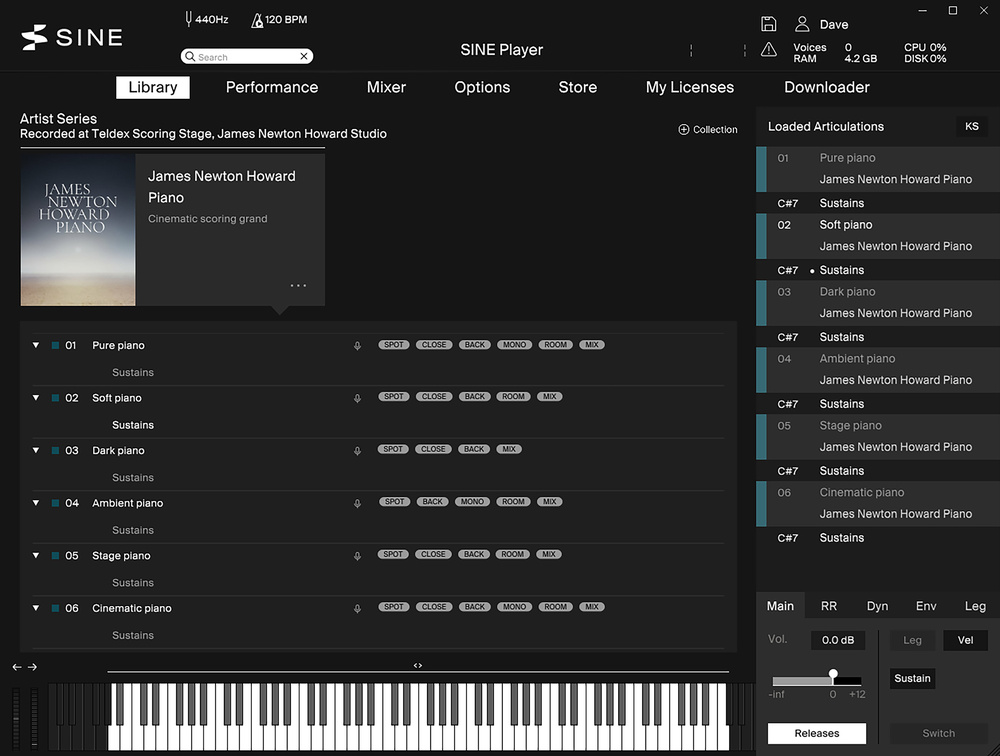The height and width of the screenshot is (756, 1000).
Task: Collapse the 01 Pure piano instrument
Action: tap(36, 346)
